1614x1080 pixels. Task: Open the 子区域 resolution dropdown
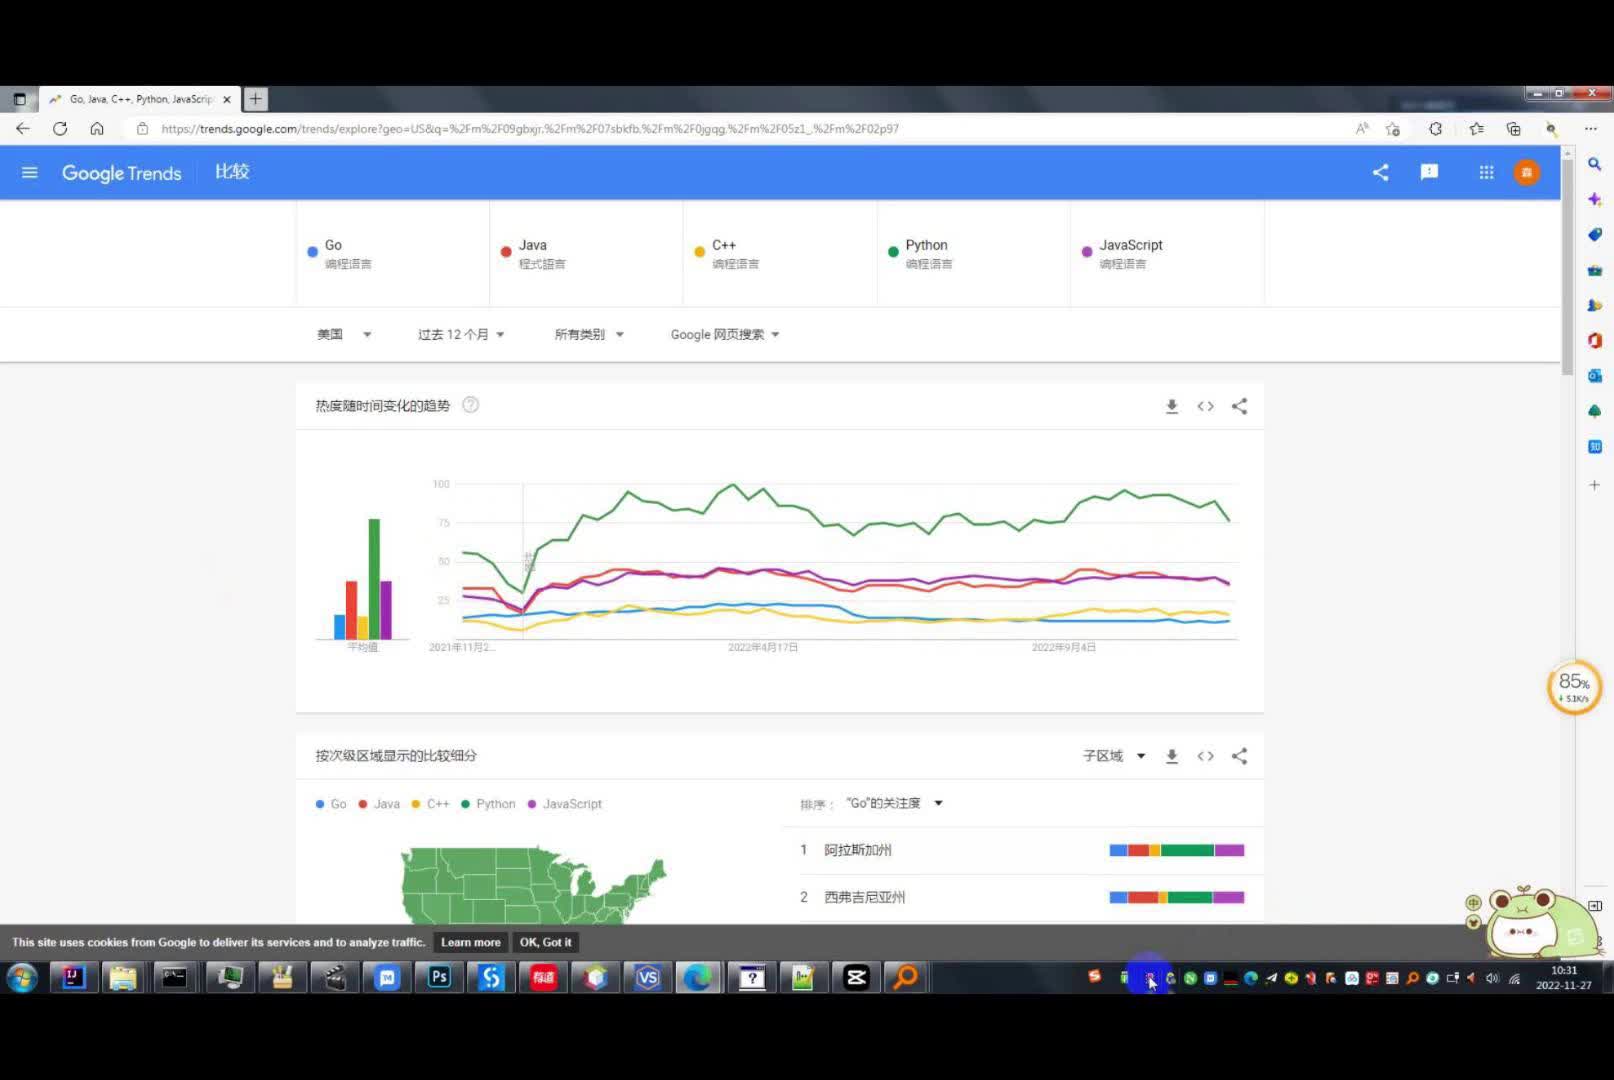pos(1114,756)
